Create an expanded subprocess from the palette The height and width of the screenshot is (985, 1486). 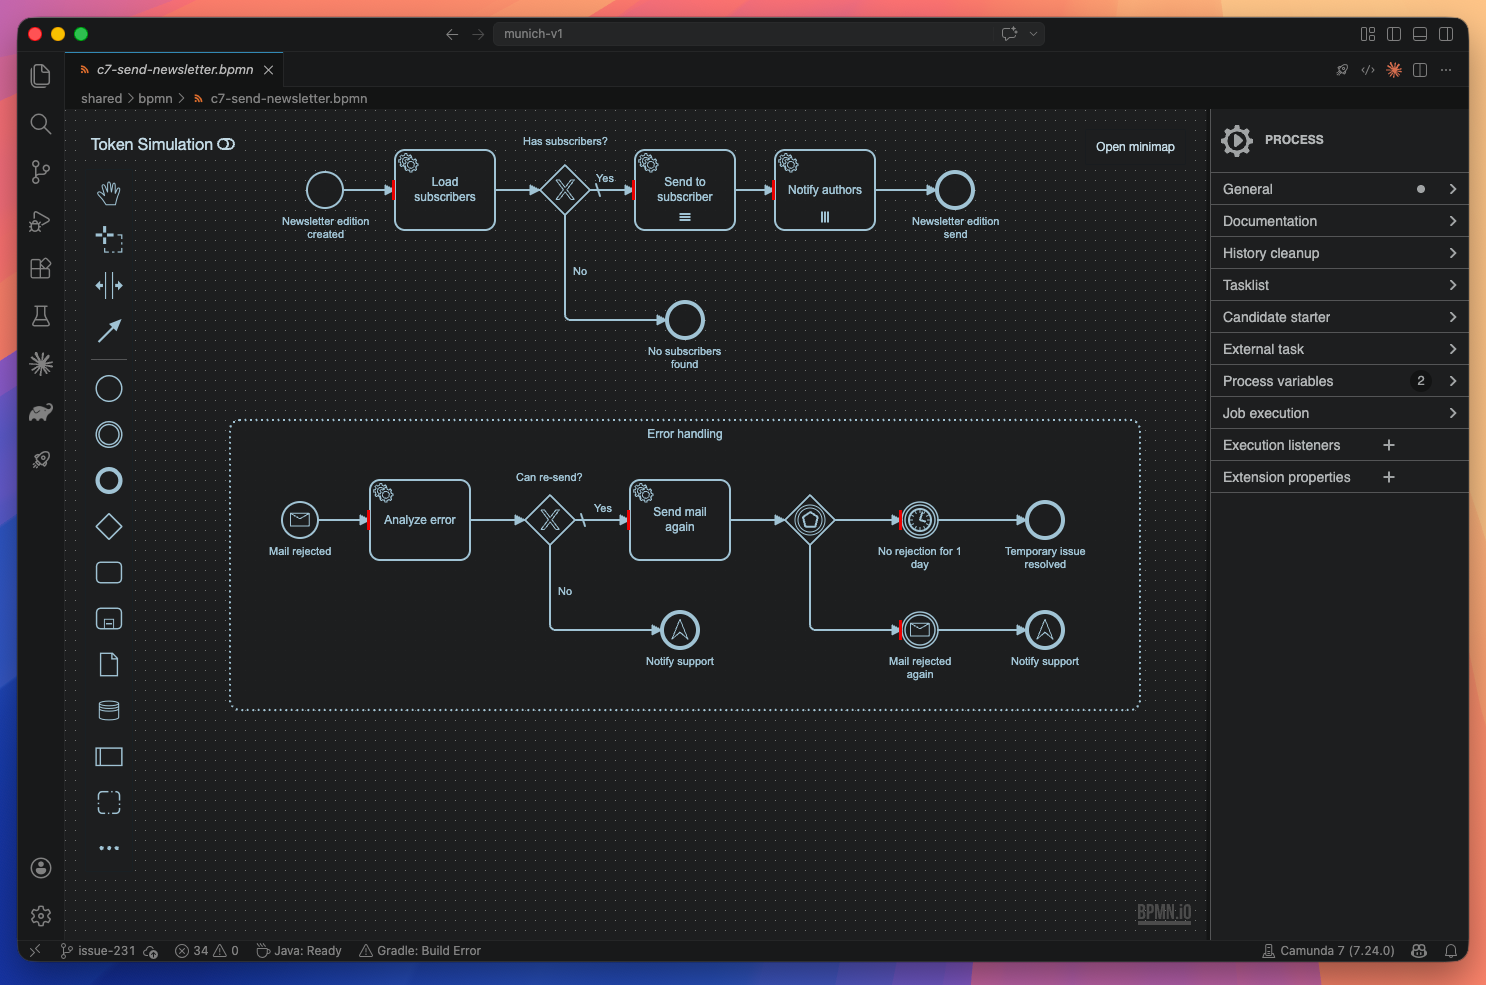[x=109, y=618]
